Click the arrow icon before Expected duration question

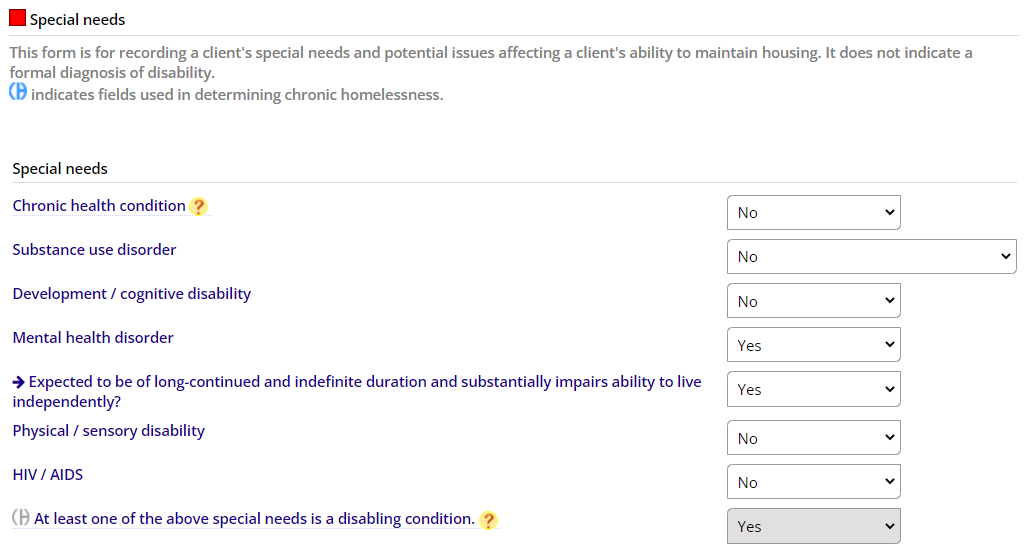19,382
